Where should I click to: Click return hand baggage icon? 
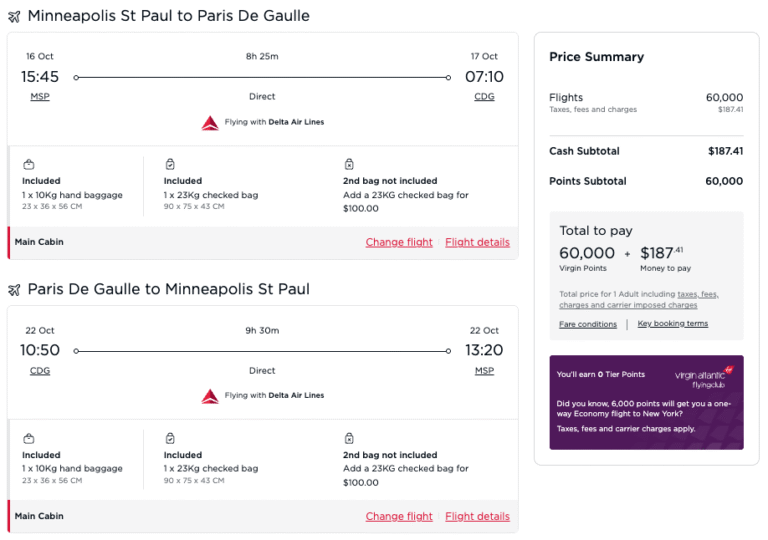[28, 438]
